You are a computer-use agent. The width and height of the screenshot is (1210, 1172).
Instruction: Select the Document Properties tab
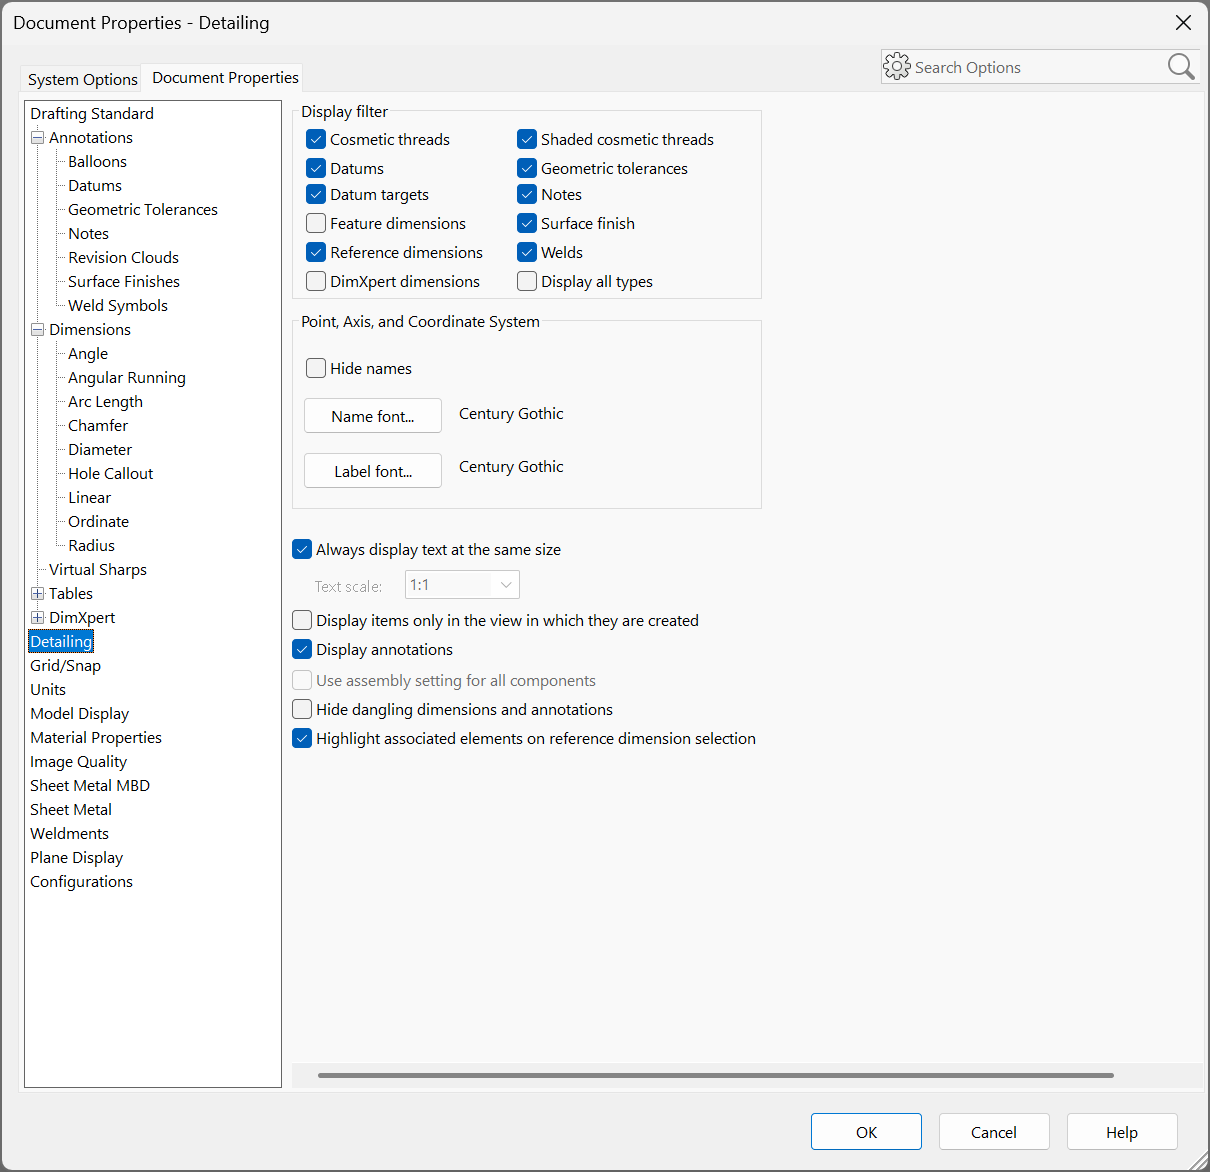click(x=225, y=77)
